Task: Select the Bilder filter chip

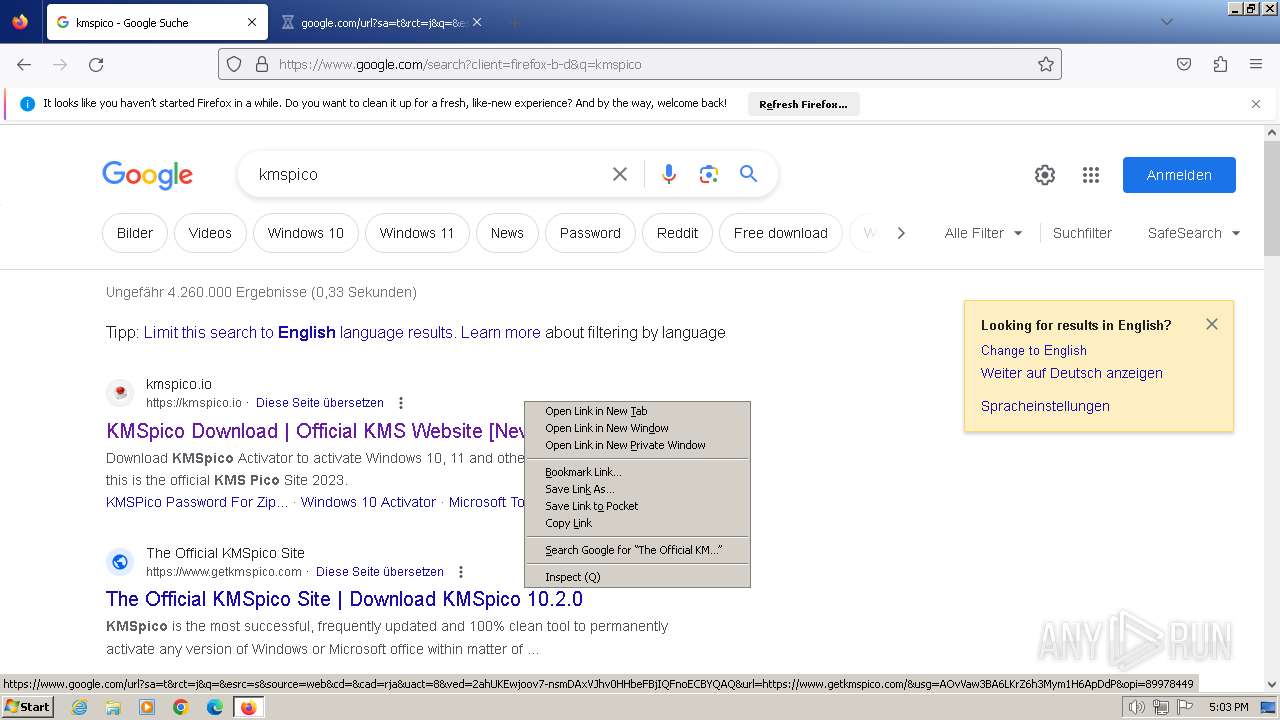Action: pos(135,233)
